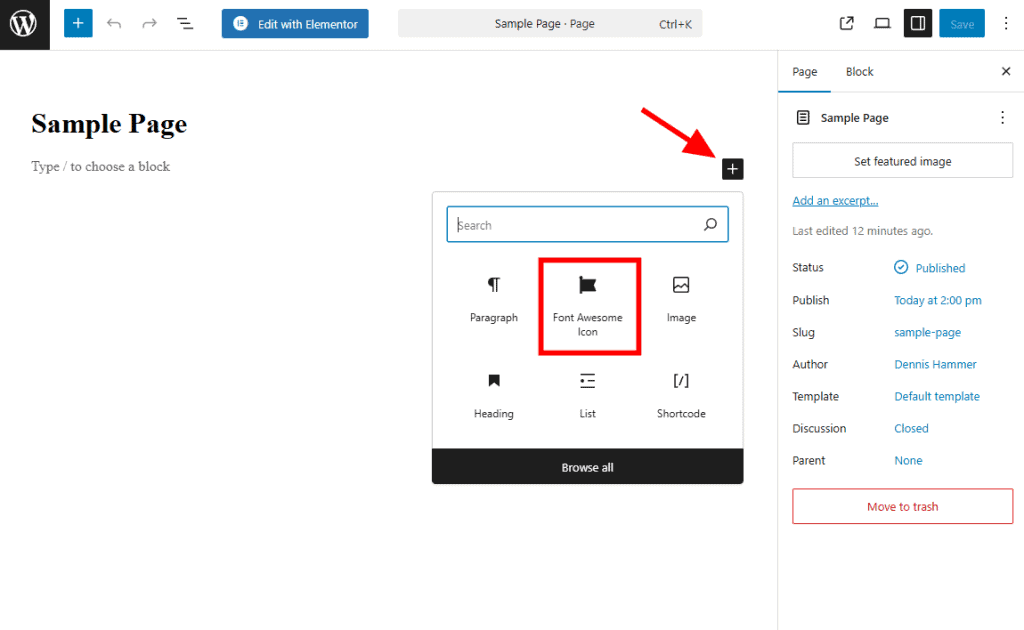Screen dimensions: 1024x630
Task: Click the Add an excerpt link
Action: 835,201
